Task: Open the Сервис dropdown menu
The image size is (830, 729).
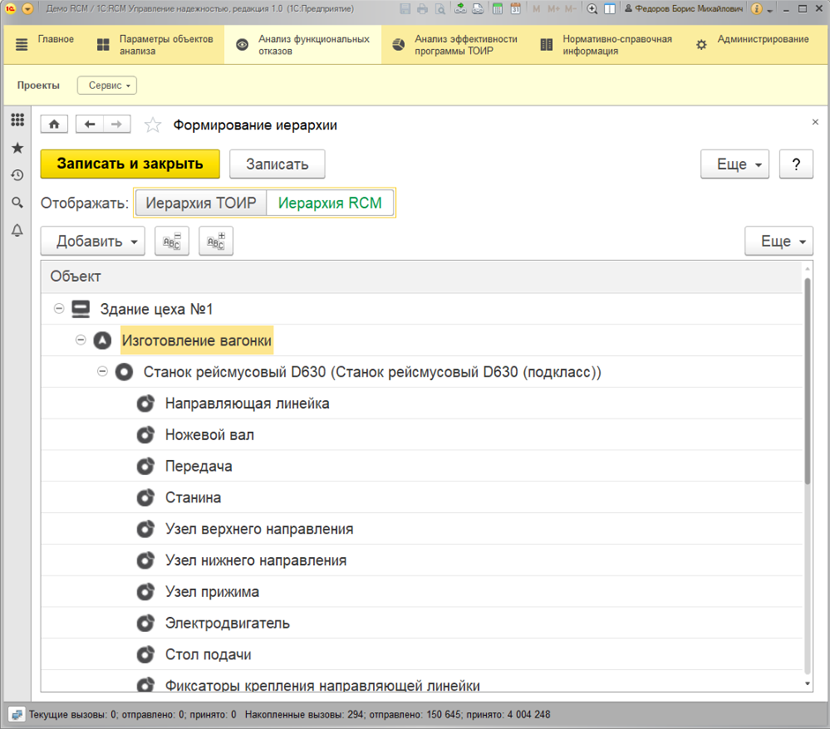Action: tap(108, 86)
